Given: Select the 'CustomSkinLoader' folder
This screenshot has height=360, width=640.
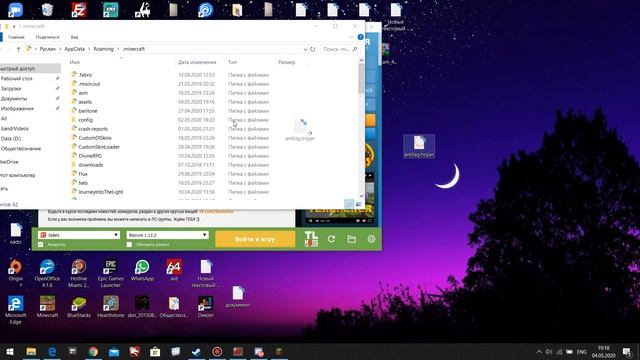Looking at the screenshot, I should click(99, 147).
